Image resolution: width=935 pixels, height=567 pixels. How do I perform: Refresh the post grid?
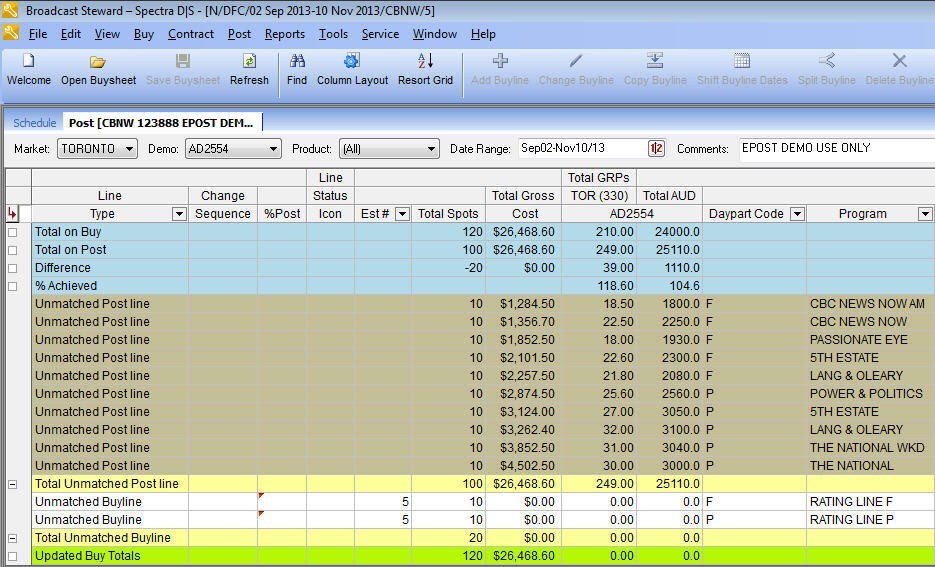point(249,61)
